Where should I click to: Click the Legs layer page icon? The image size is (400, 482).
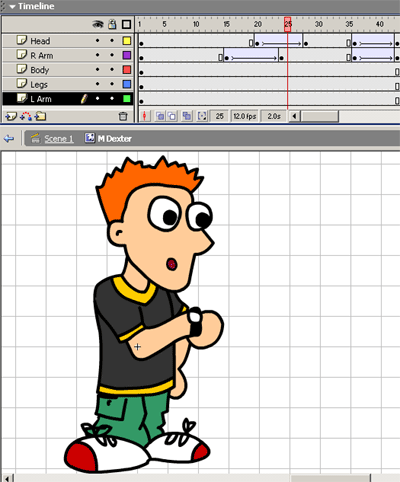click(x=21, y=83)
